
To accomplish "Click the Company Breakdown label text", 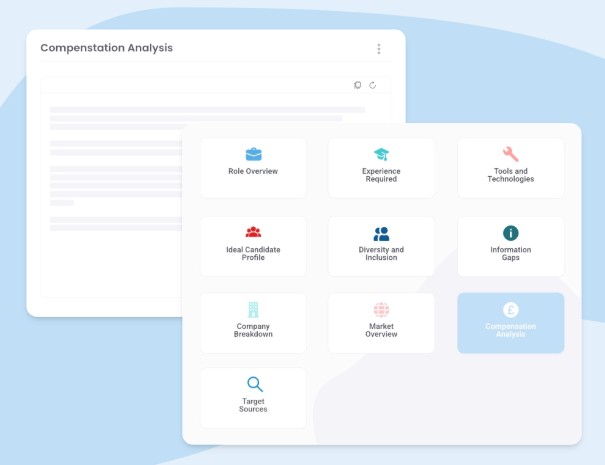I will (x=253, y=330).
